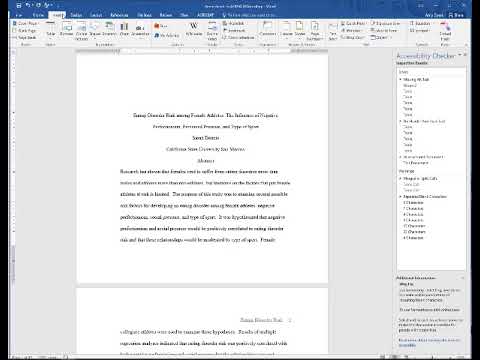Open the Symbol dropdown
The image size is (480, 360).
(419, 30)
